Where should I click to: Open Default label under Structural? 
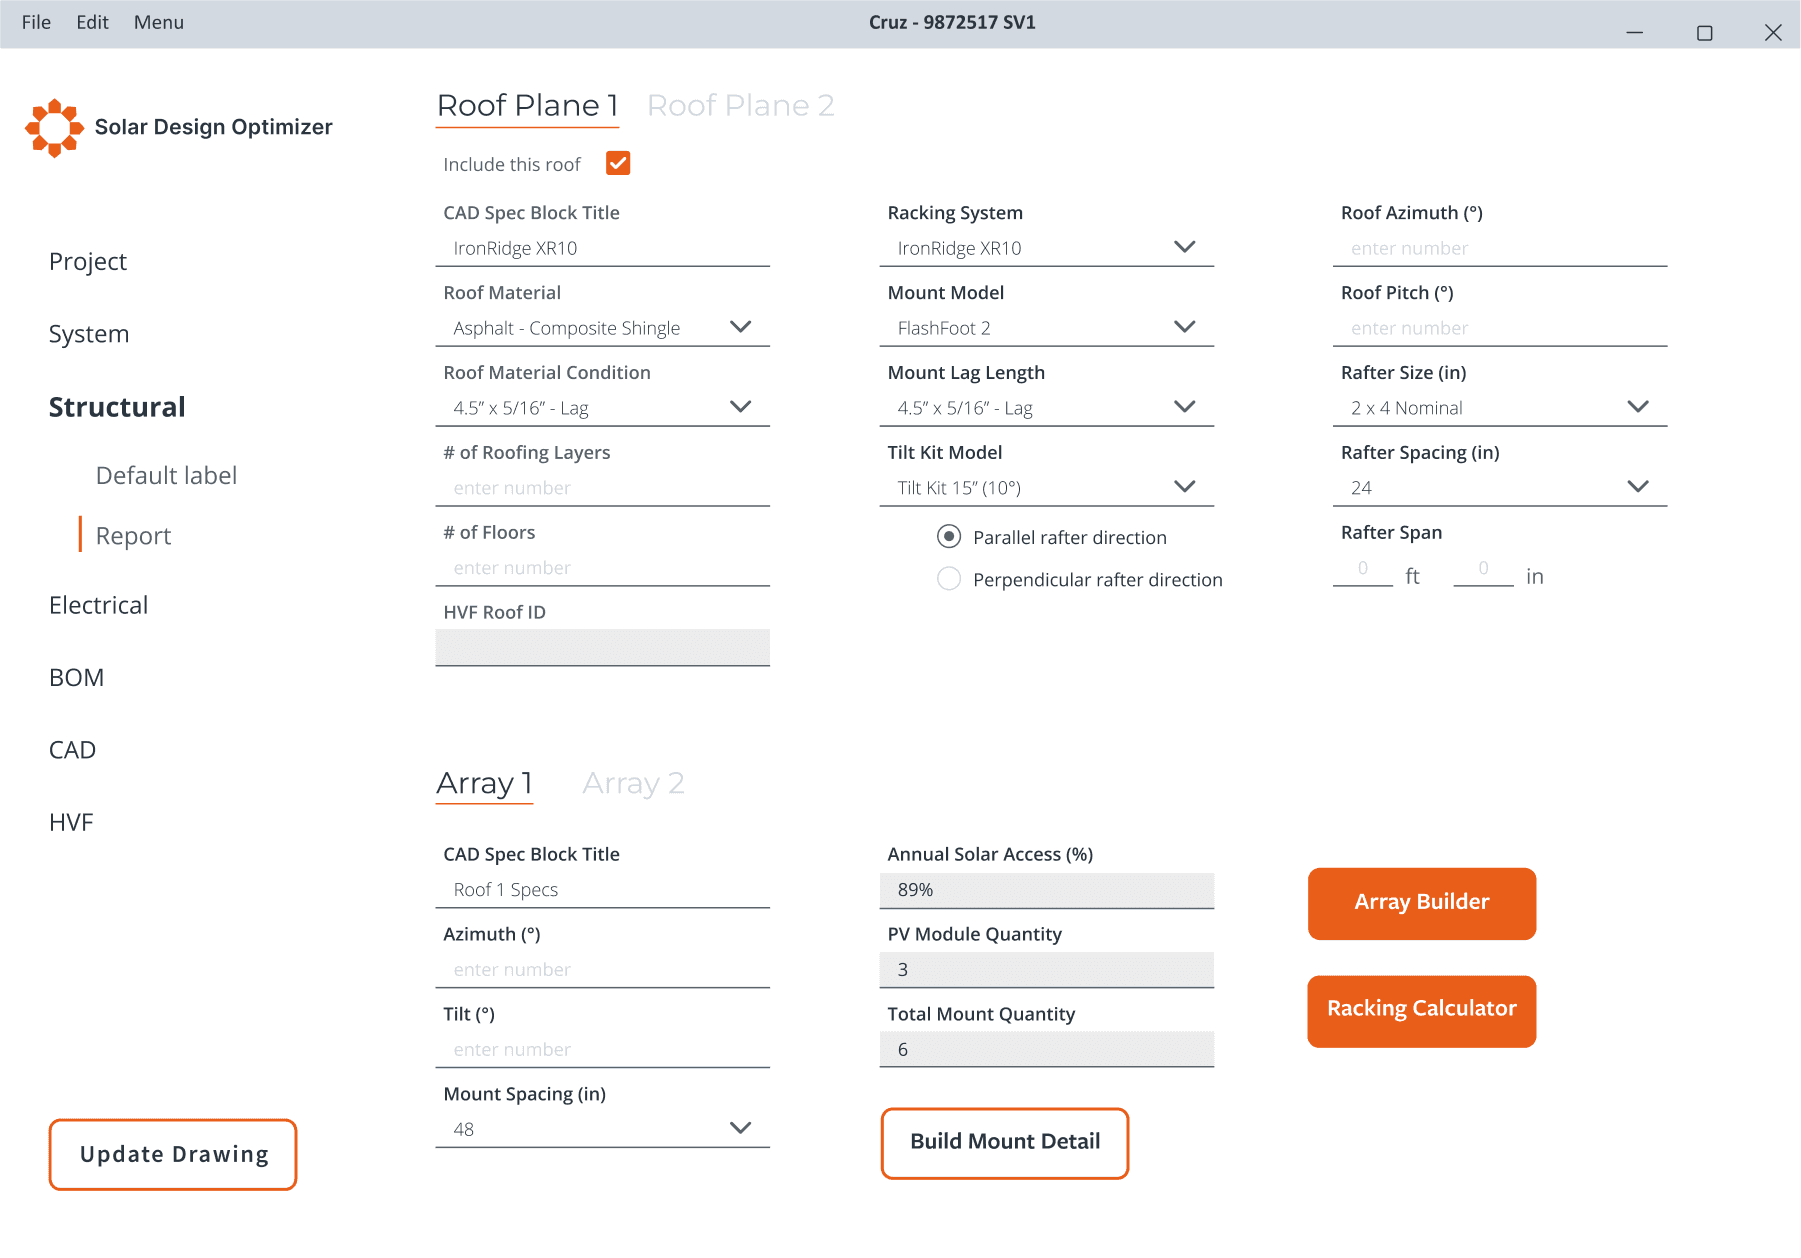(x=166, y=476)
